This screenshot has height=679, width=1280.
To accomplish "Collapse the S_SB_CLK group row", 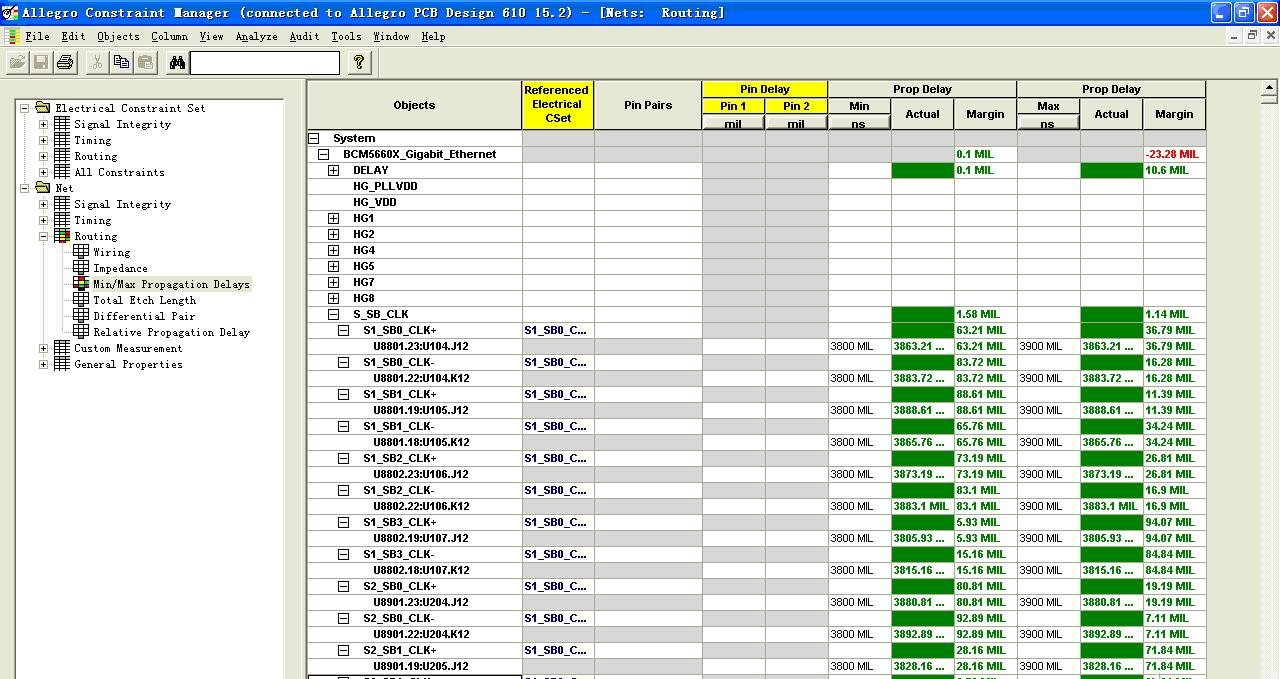I will click(x=334, y=314).
